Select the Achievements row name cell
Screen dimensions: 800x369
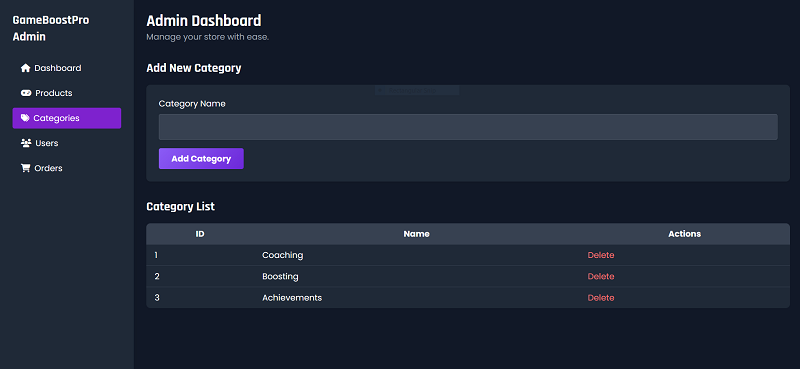[x=292, y=298]
